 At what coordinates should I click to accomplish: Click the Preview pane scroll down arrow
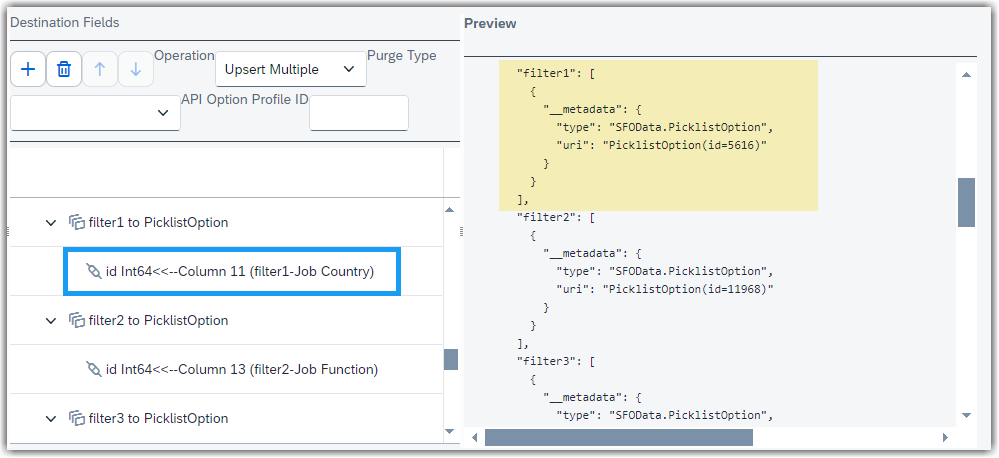pos(966,415)
